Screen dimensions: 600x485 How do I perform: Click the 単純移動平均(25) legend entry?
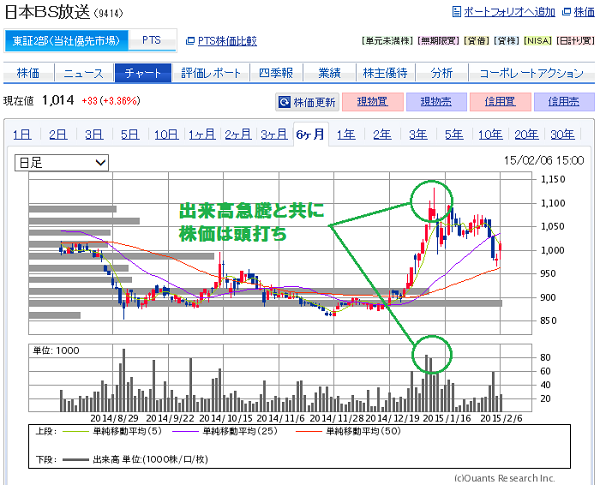click(225, 431)
